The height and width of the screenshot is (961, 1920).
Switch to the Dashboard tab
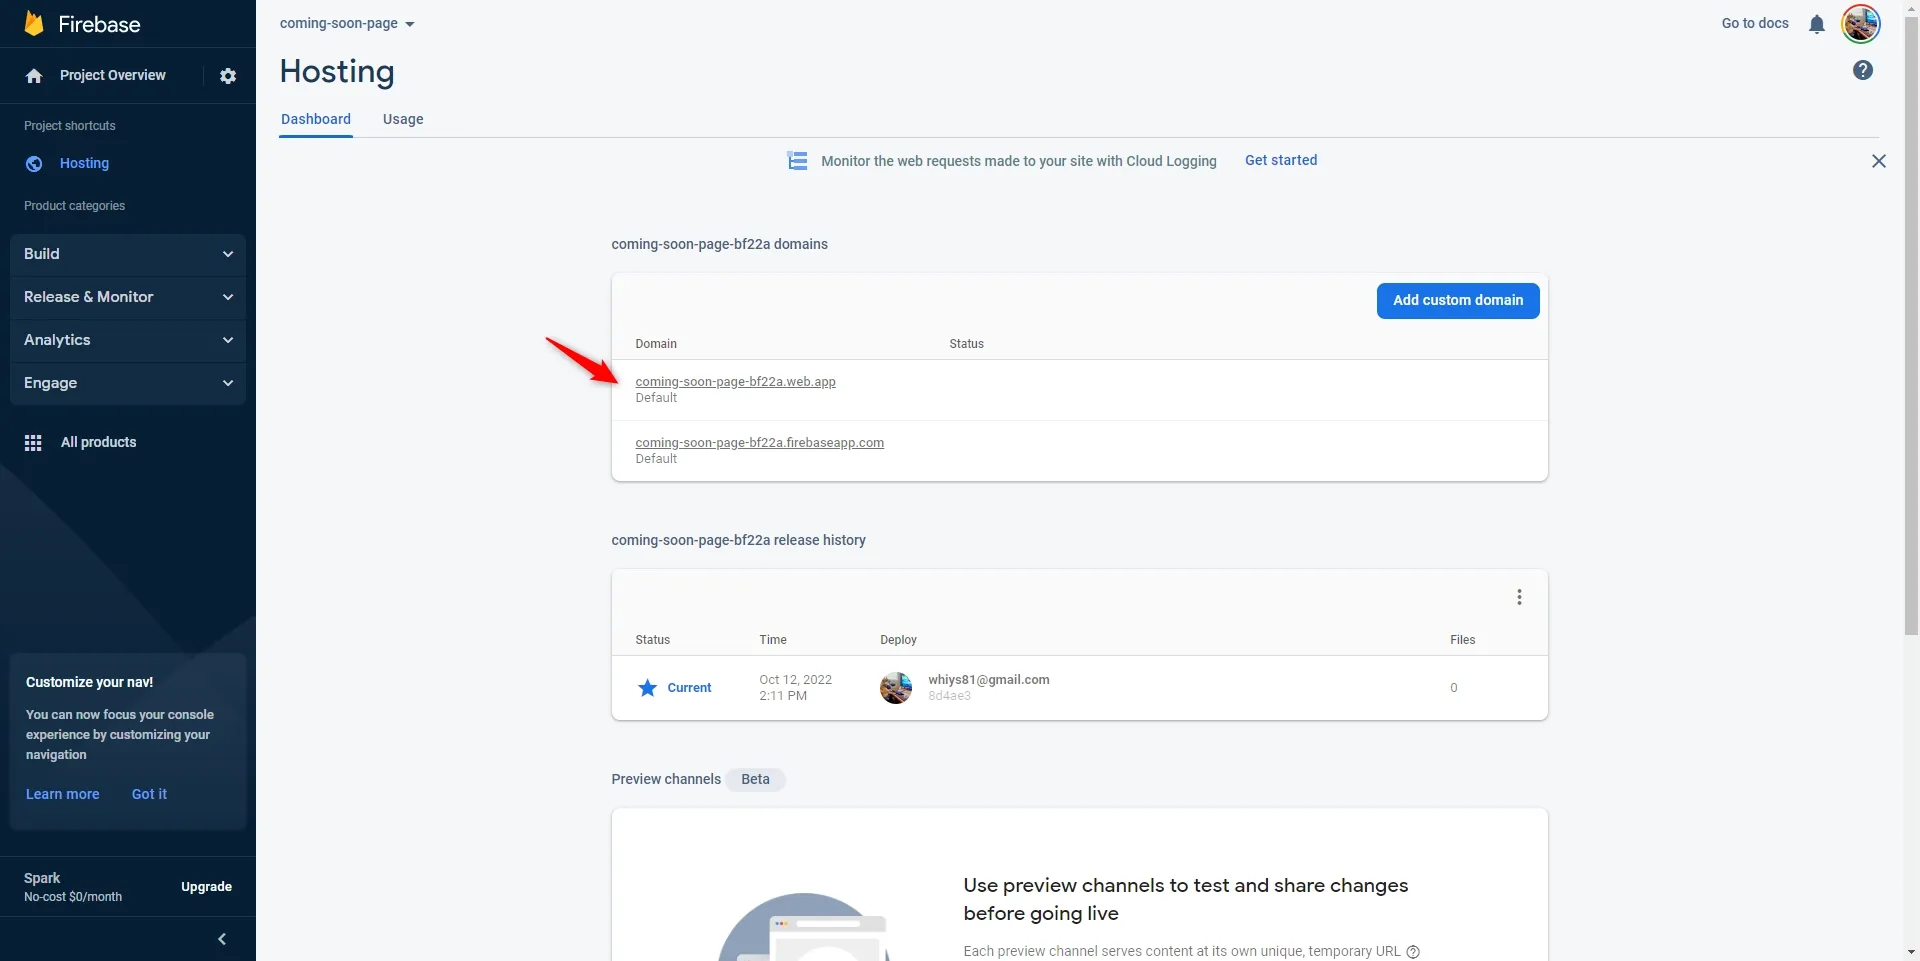(x=316, y=119)
